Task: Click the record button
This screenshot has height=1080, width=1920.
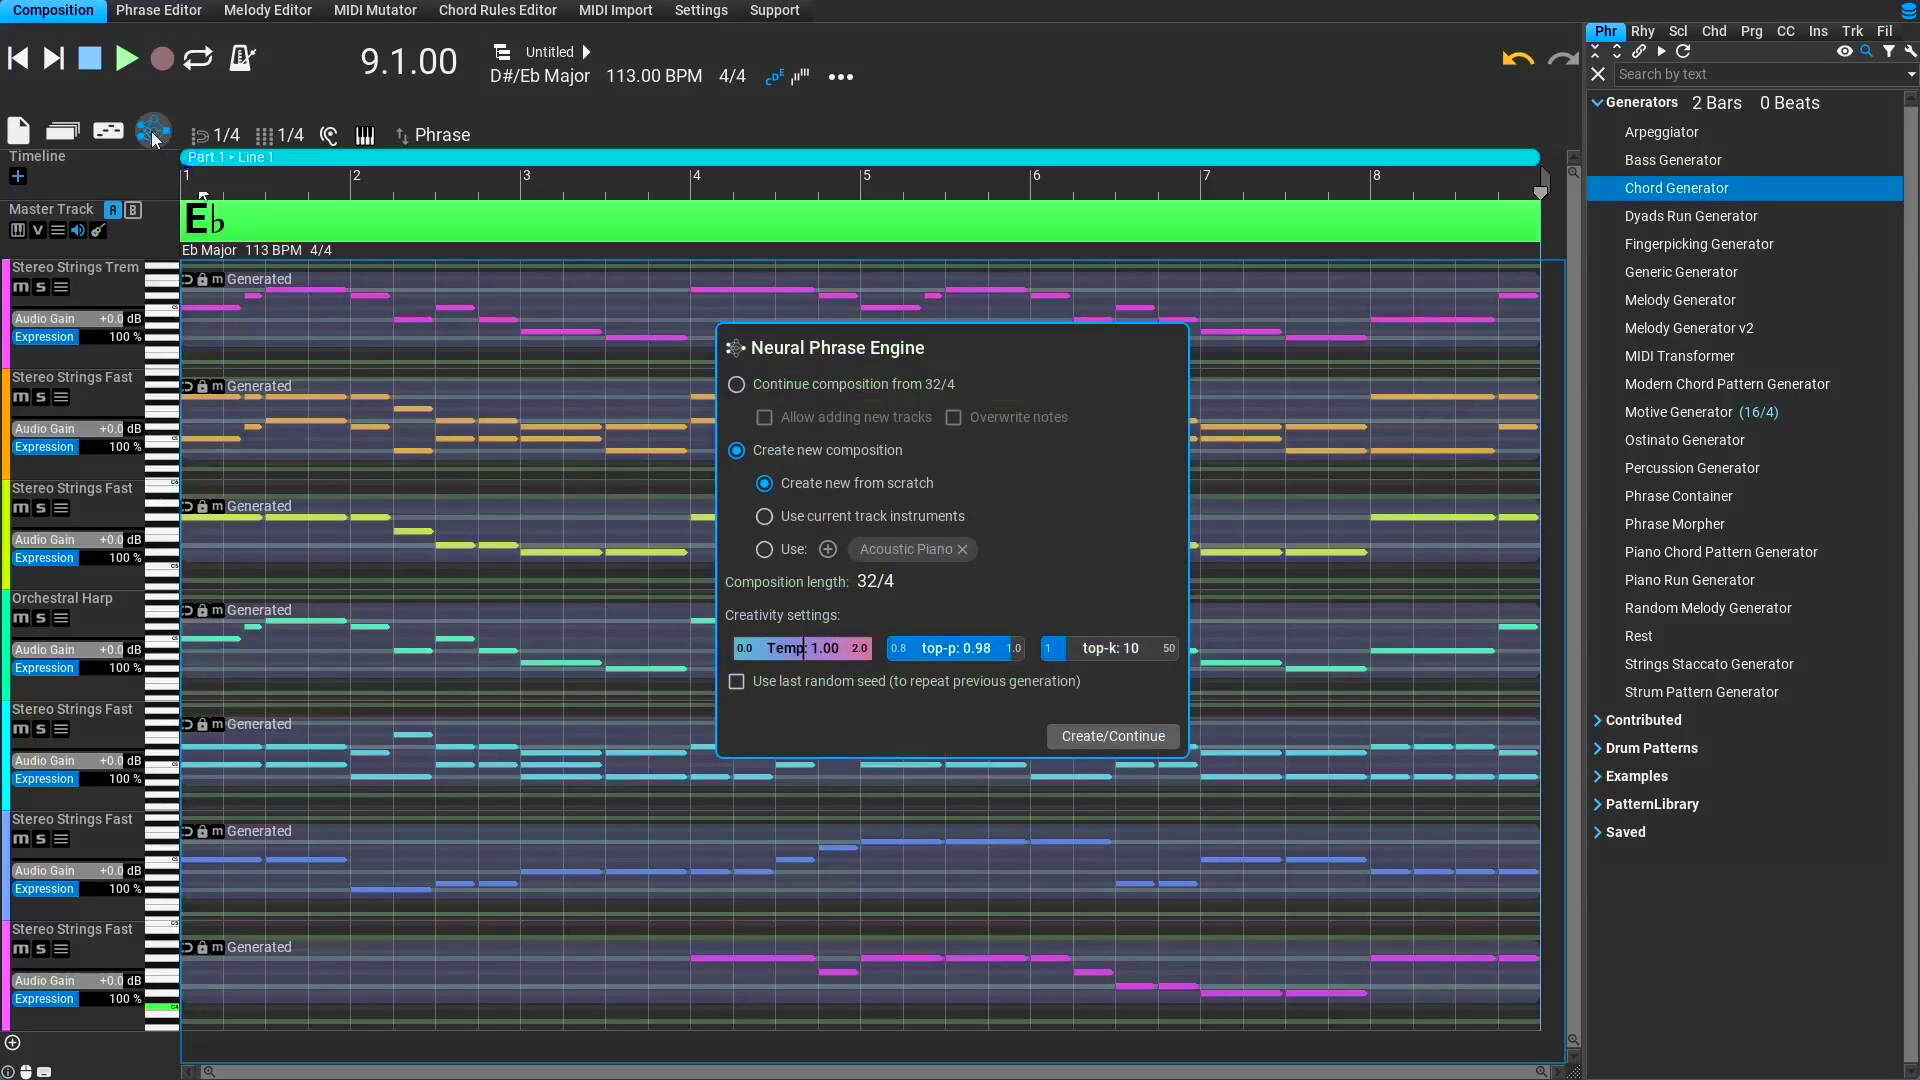Action: 162,59
